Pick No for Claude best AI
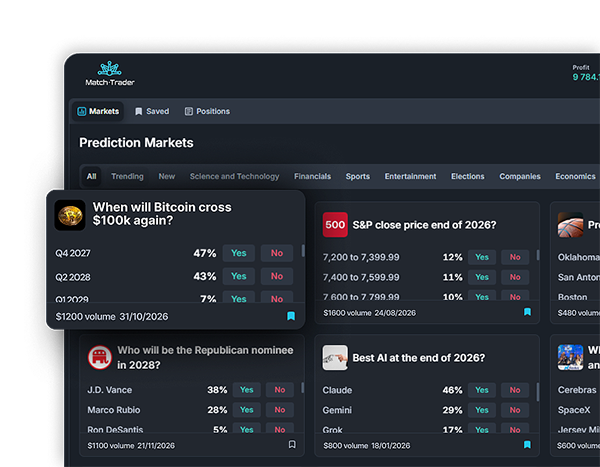 [x=515, y=390]
